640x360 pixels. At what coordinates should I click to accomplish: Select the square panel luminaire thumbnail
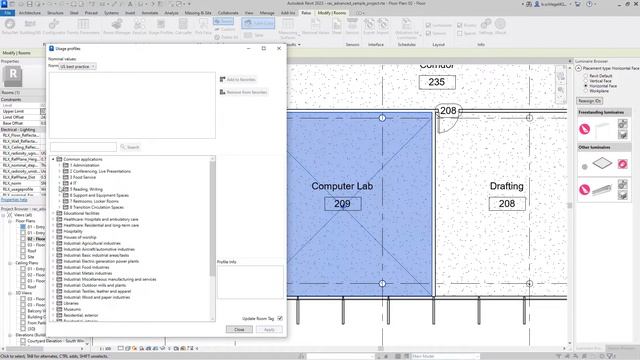pos(602,163)
